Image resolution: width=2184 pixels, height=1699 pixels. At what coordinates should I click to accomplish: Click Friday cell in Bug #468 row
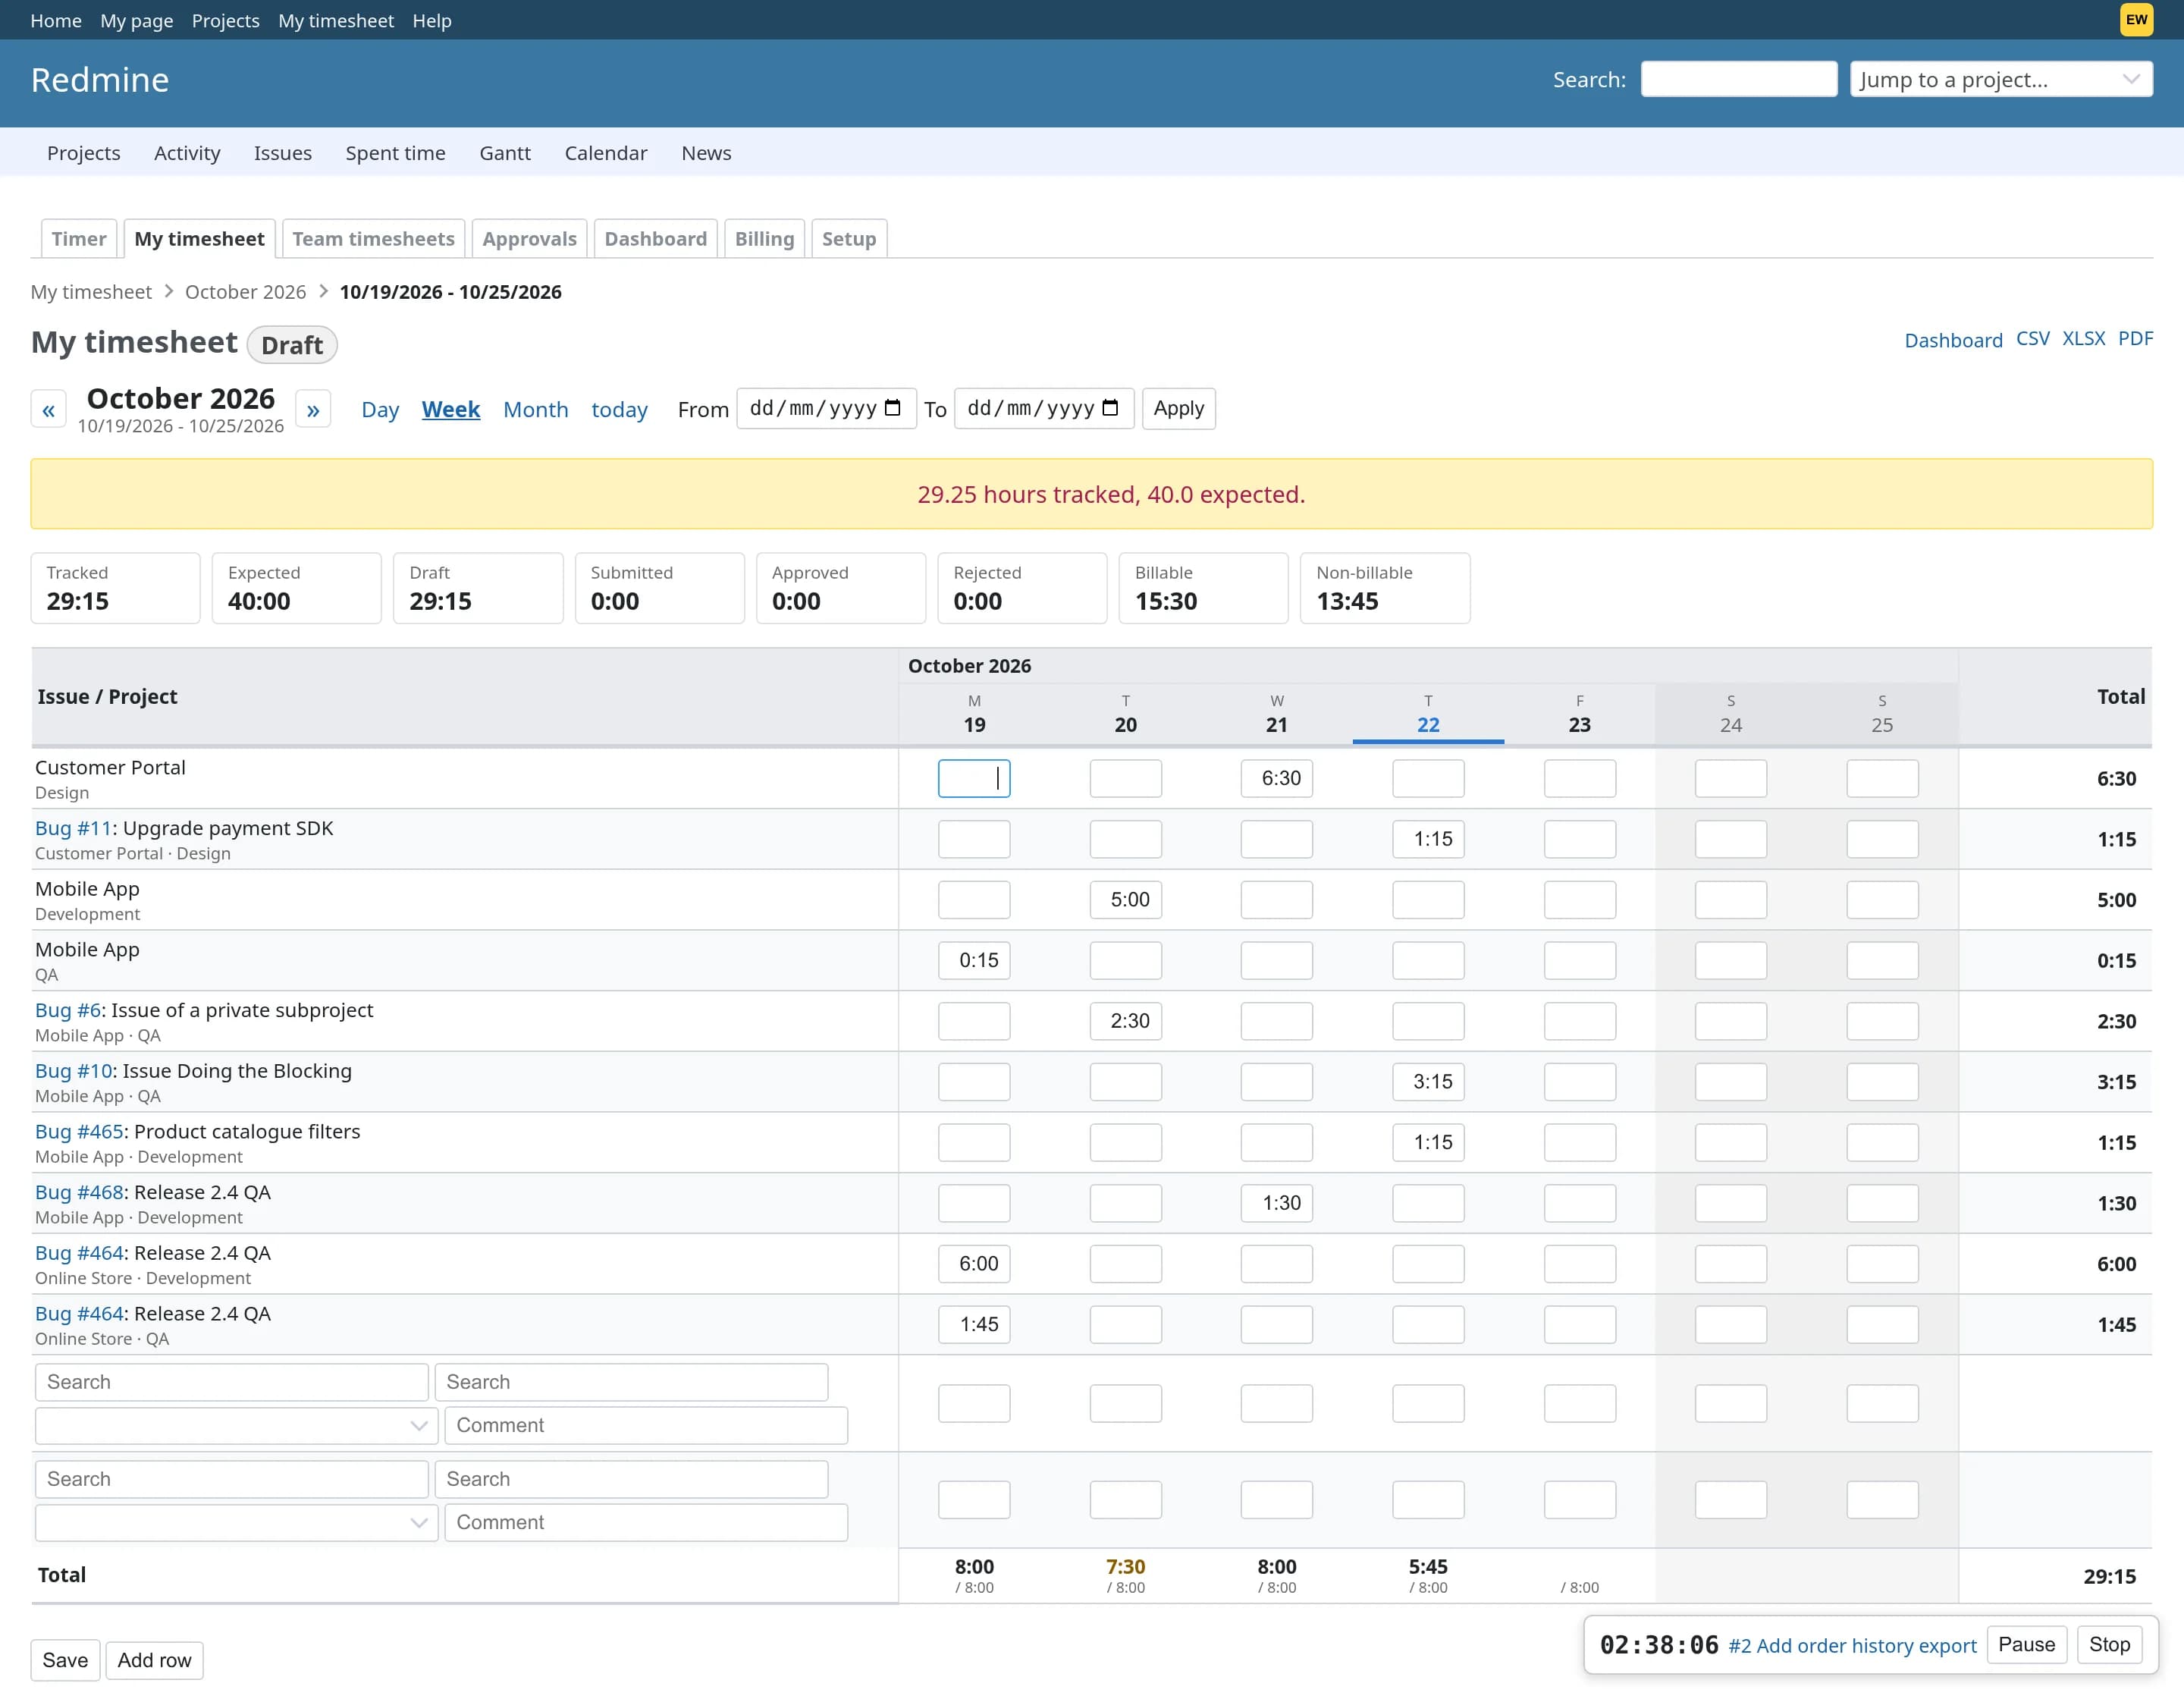[1579, 1203]
